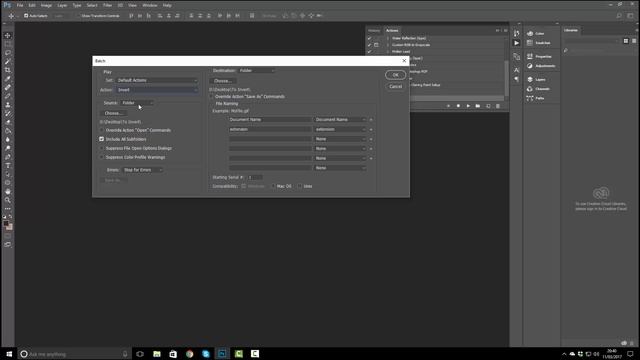The height and width of the screenshot is (360, 640).
Task: Toggle Mac OS compatibility checkbox
Action: pyautogui.click(x=274, y=186)
